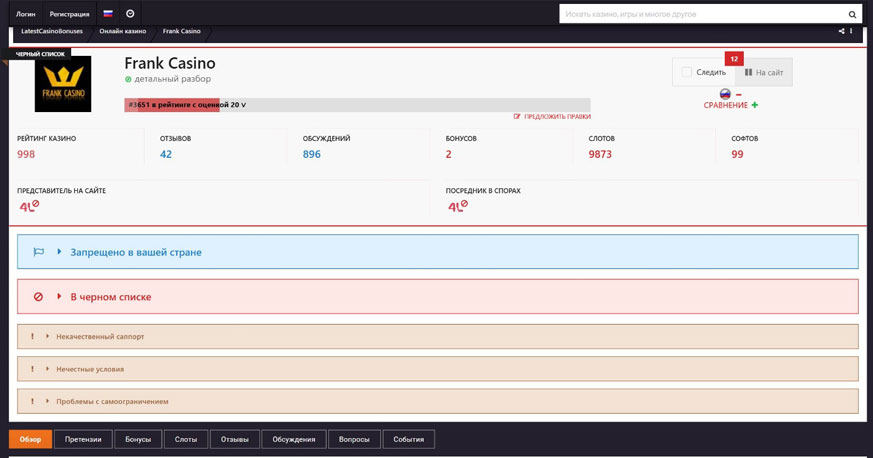The image size is (873, 458).
Task: Click the red minus icon above СРАВНЕНИЕ
Action: pos(739,95)
